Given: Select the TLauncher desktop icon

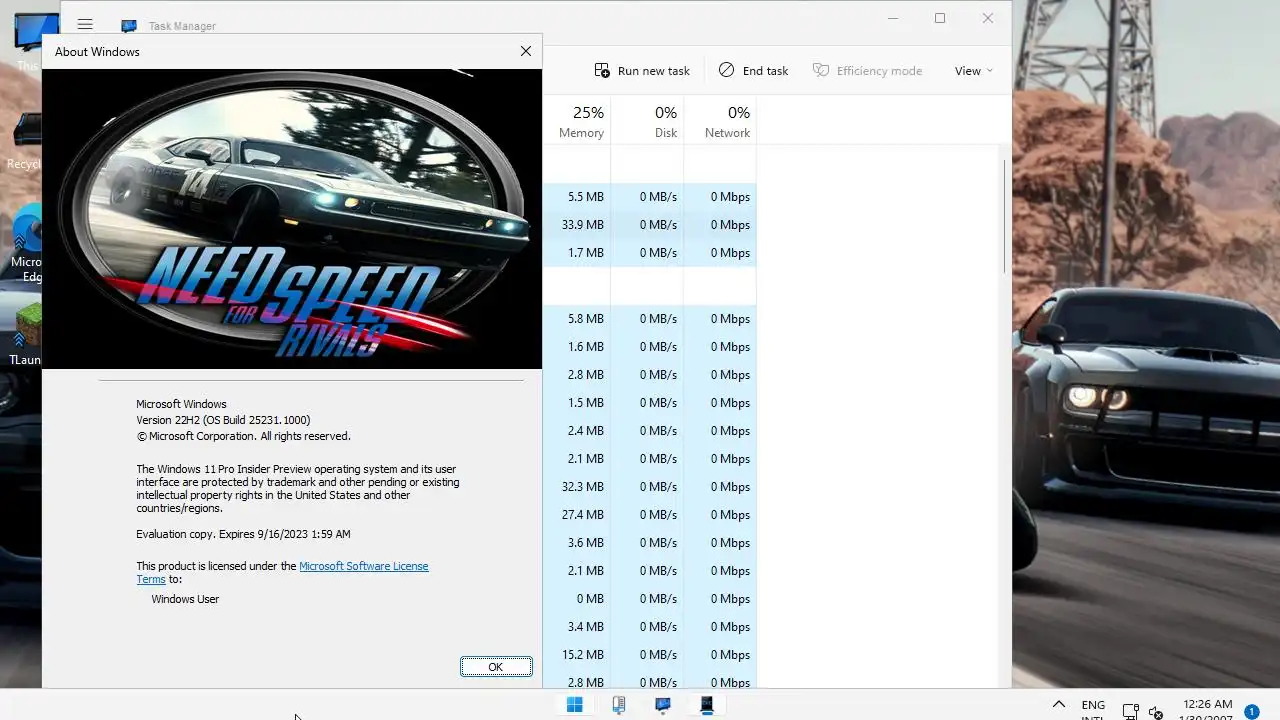Looking at the screenshot, I should click(x=25, y=335).
